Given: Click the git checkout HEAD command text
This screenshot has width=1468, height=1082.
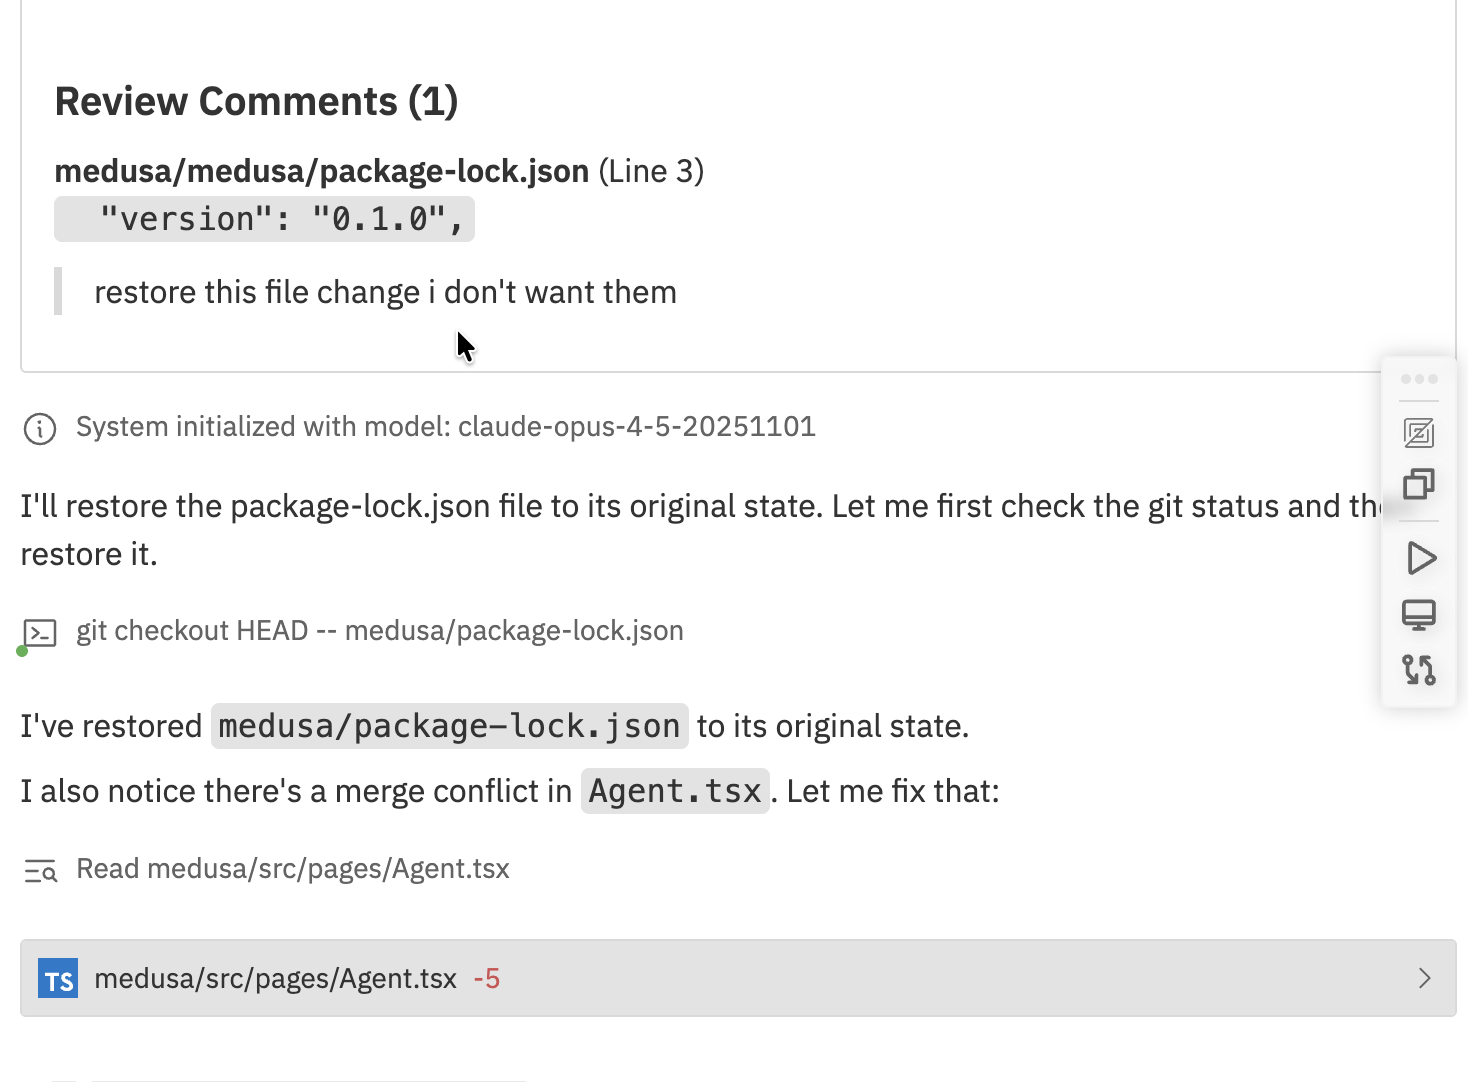Looking at the screenshot, I should coord(380,631).
